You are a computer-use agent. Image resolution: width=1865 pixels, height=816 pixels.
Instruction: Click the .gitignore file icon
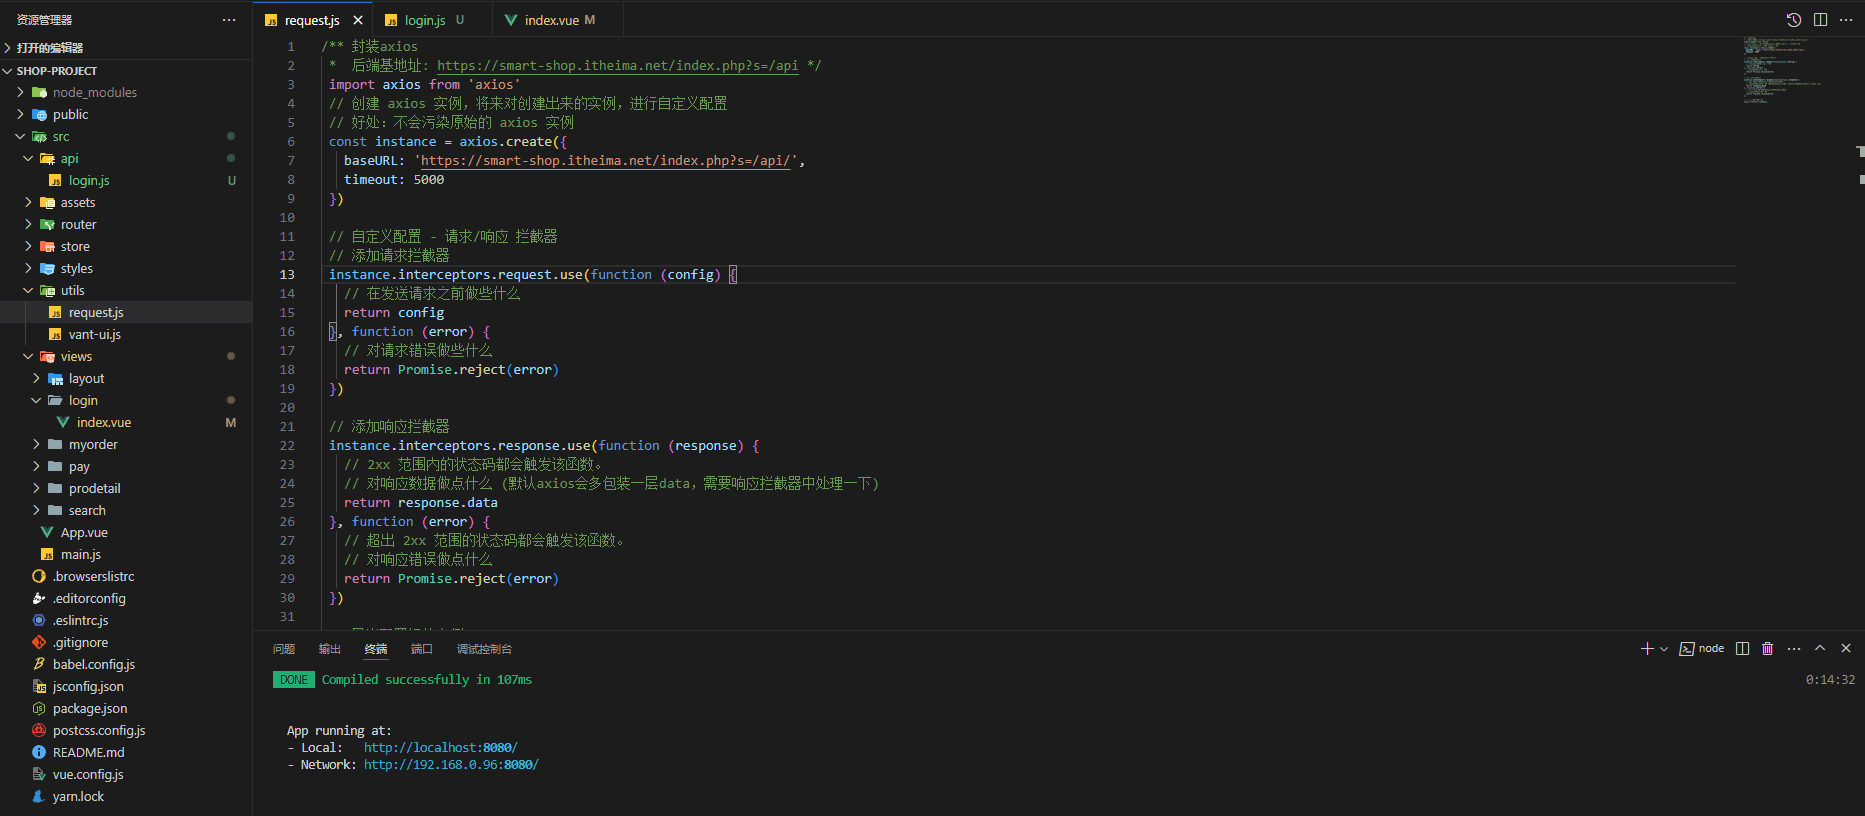point(39,642)
